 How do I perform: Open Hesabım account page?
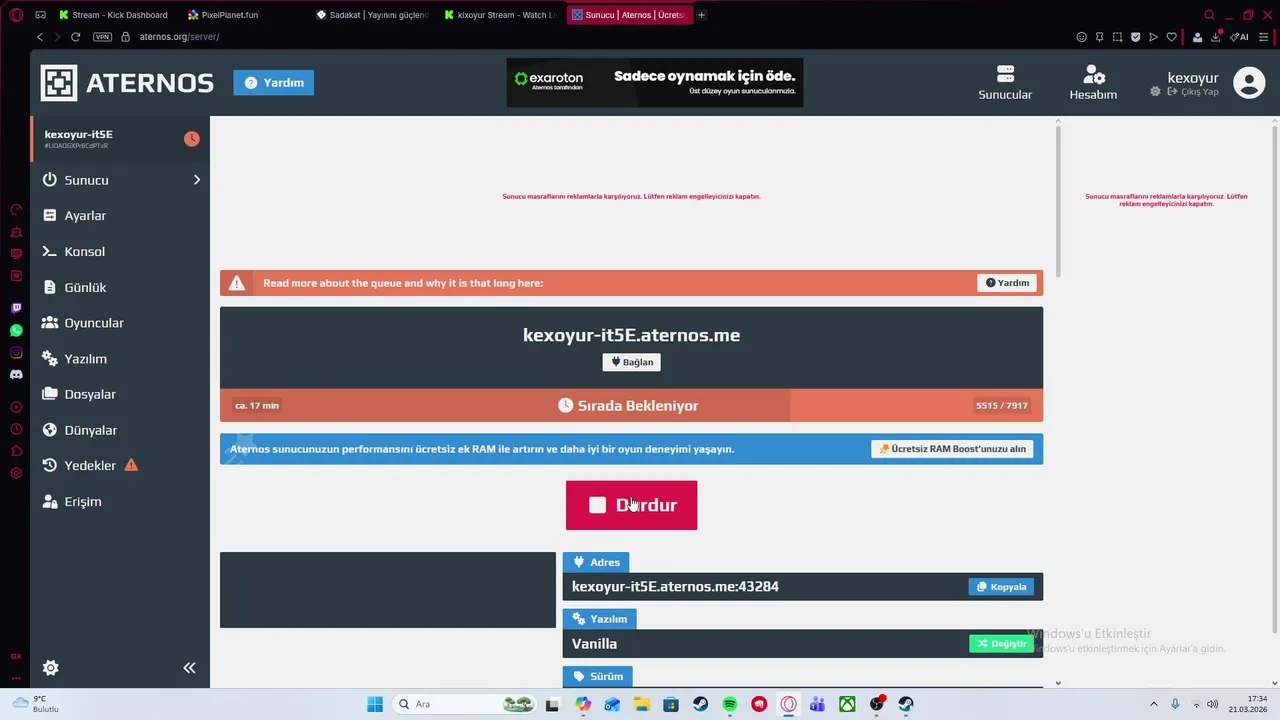(x=1093, y=83)
